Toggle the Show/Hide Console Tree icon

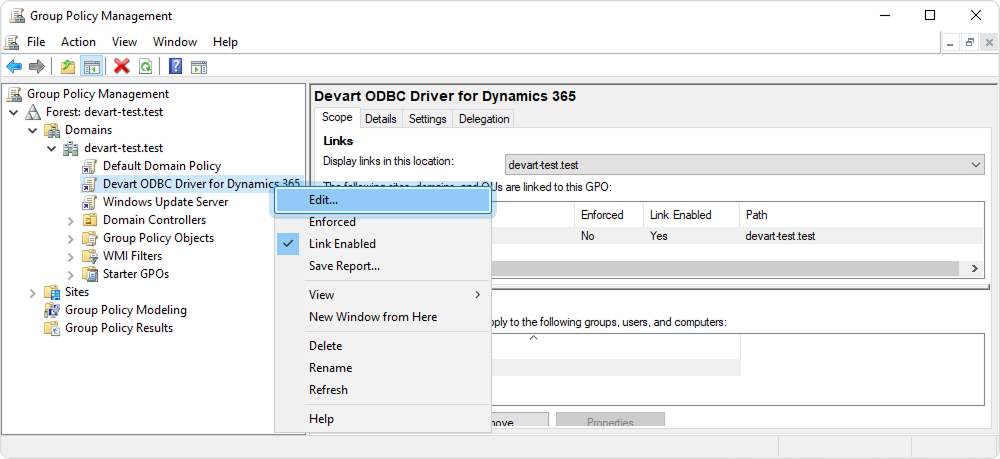(x=92, y=66)
